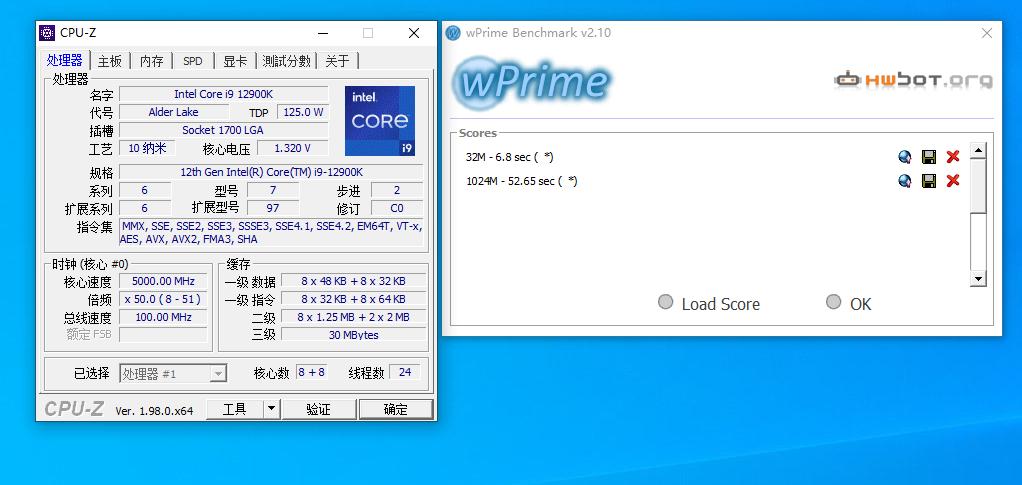
Task: Click the name field Intel Core i9 12900K
Action: 224,95
